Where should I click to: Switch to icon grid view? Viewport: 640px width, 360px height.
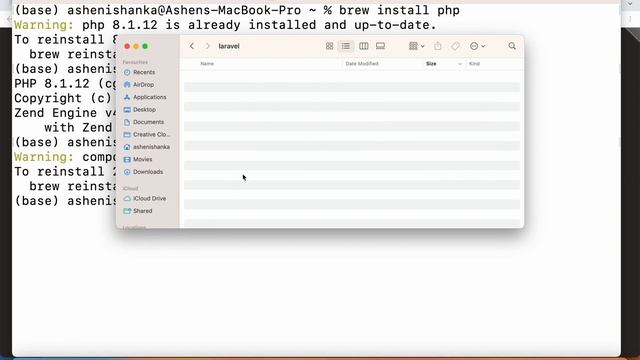coord(329,46)
